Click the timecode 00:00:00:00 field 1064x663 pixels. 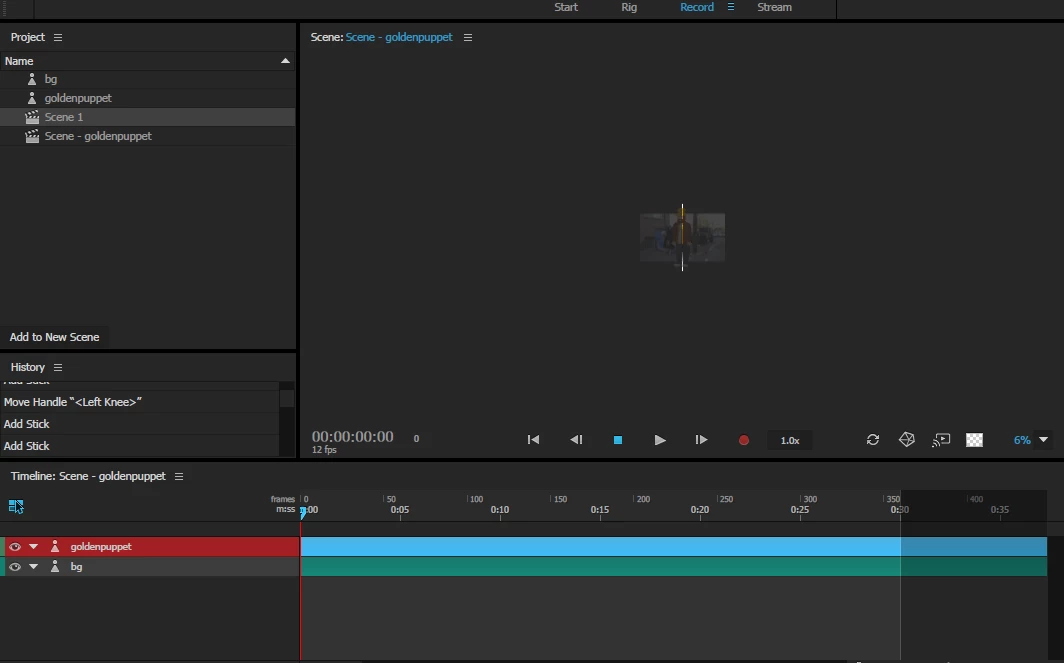pyautogui.click(x=352, y=436)
